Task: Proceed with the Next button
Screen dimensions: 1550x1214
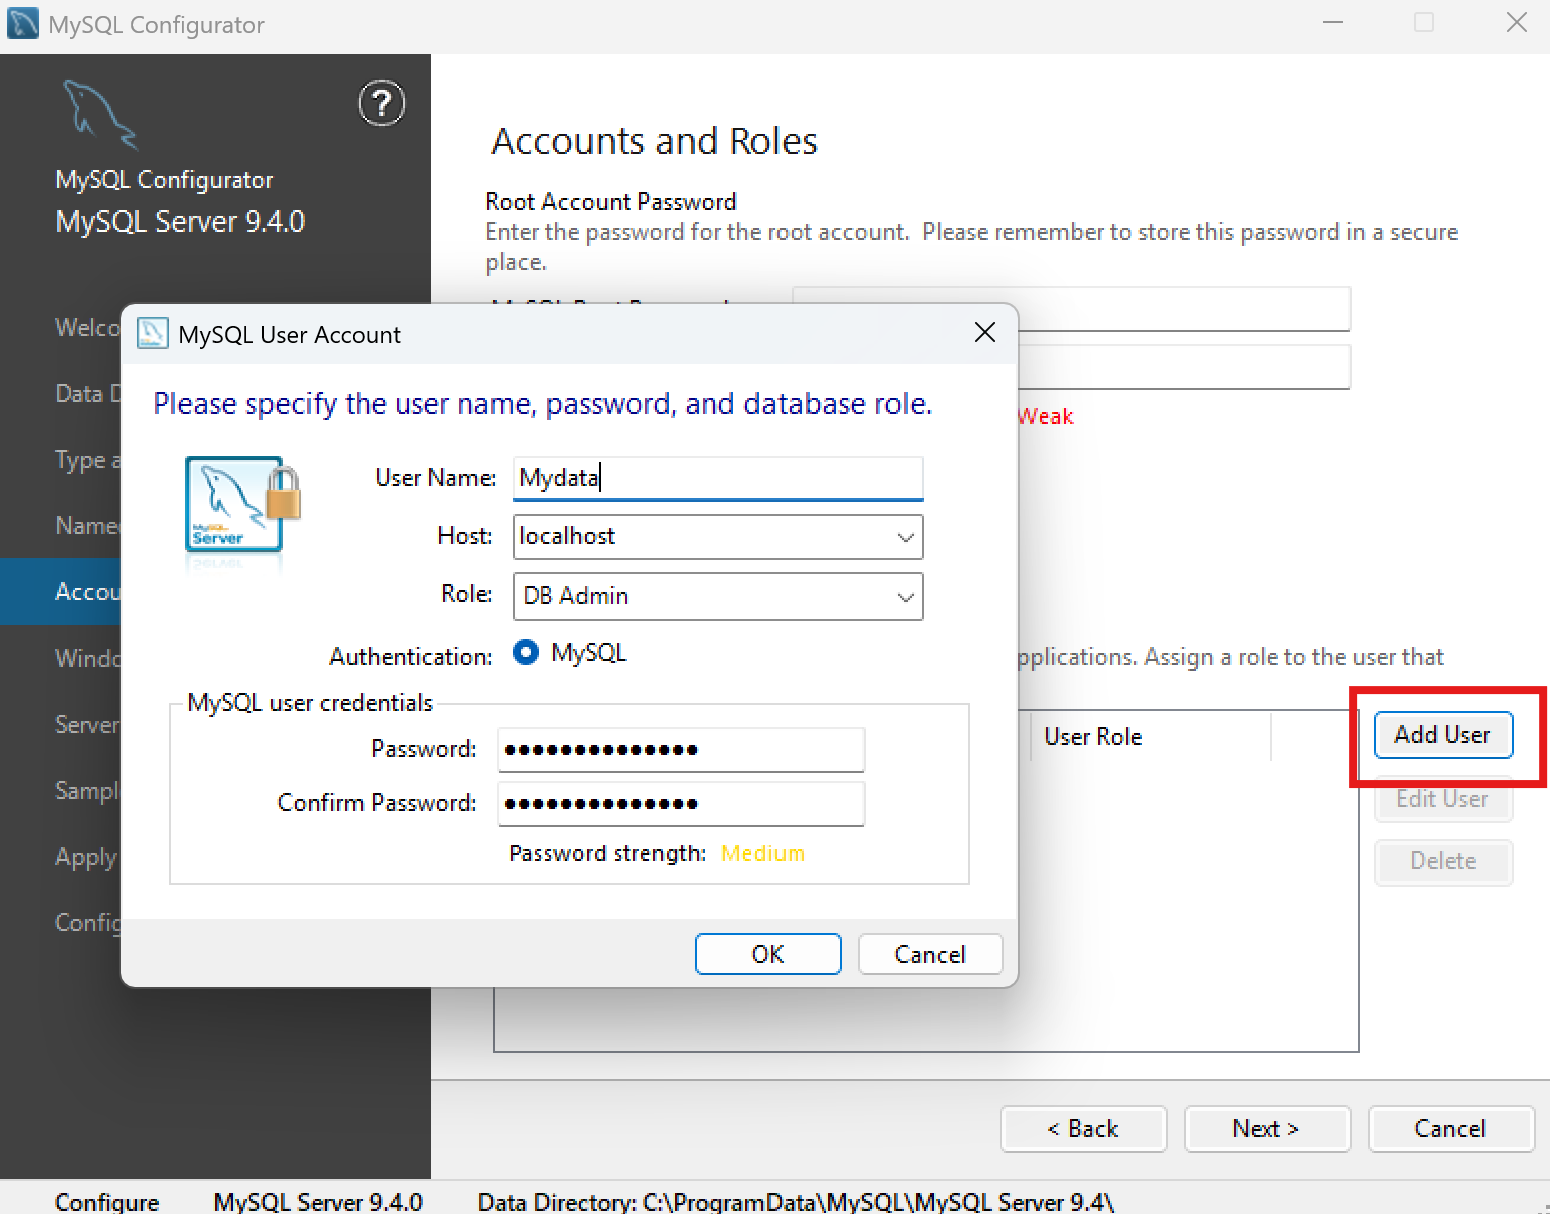Action: click(x=1267, y=1129)
